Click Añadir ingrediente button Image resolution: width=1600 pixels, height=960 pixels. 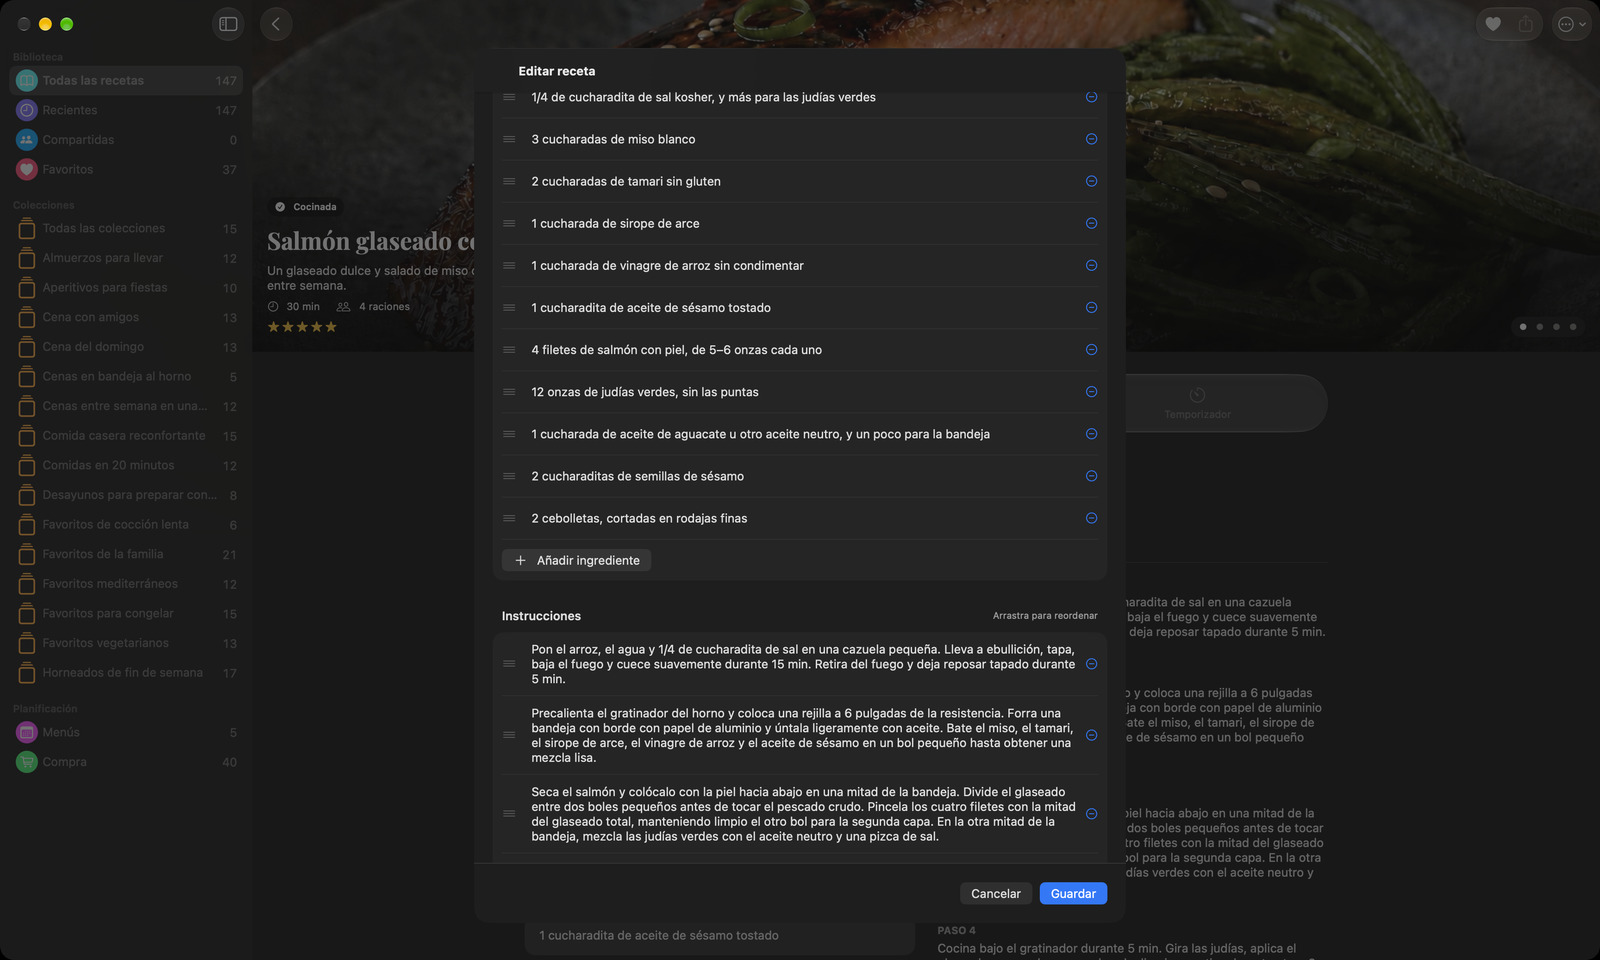577,560
